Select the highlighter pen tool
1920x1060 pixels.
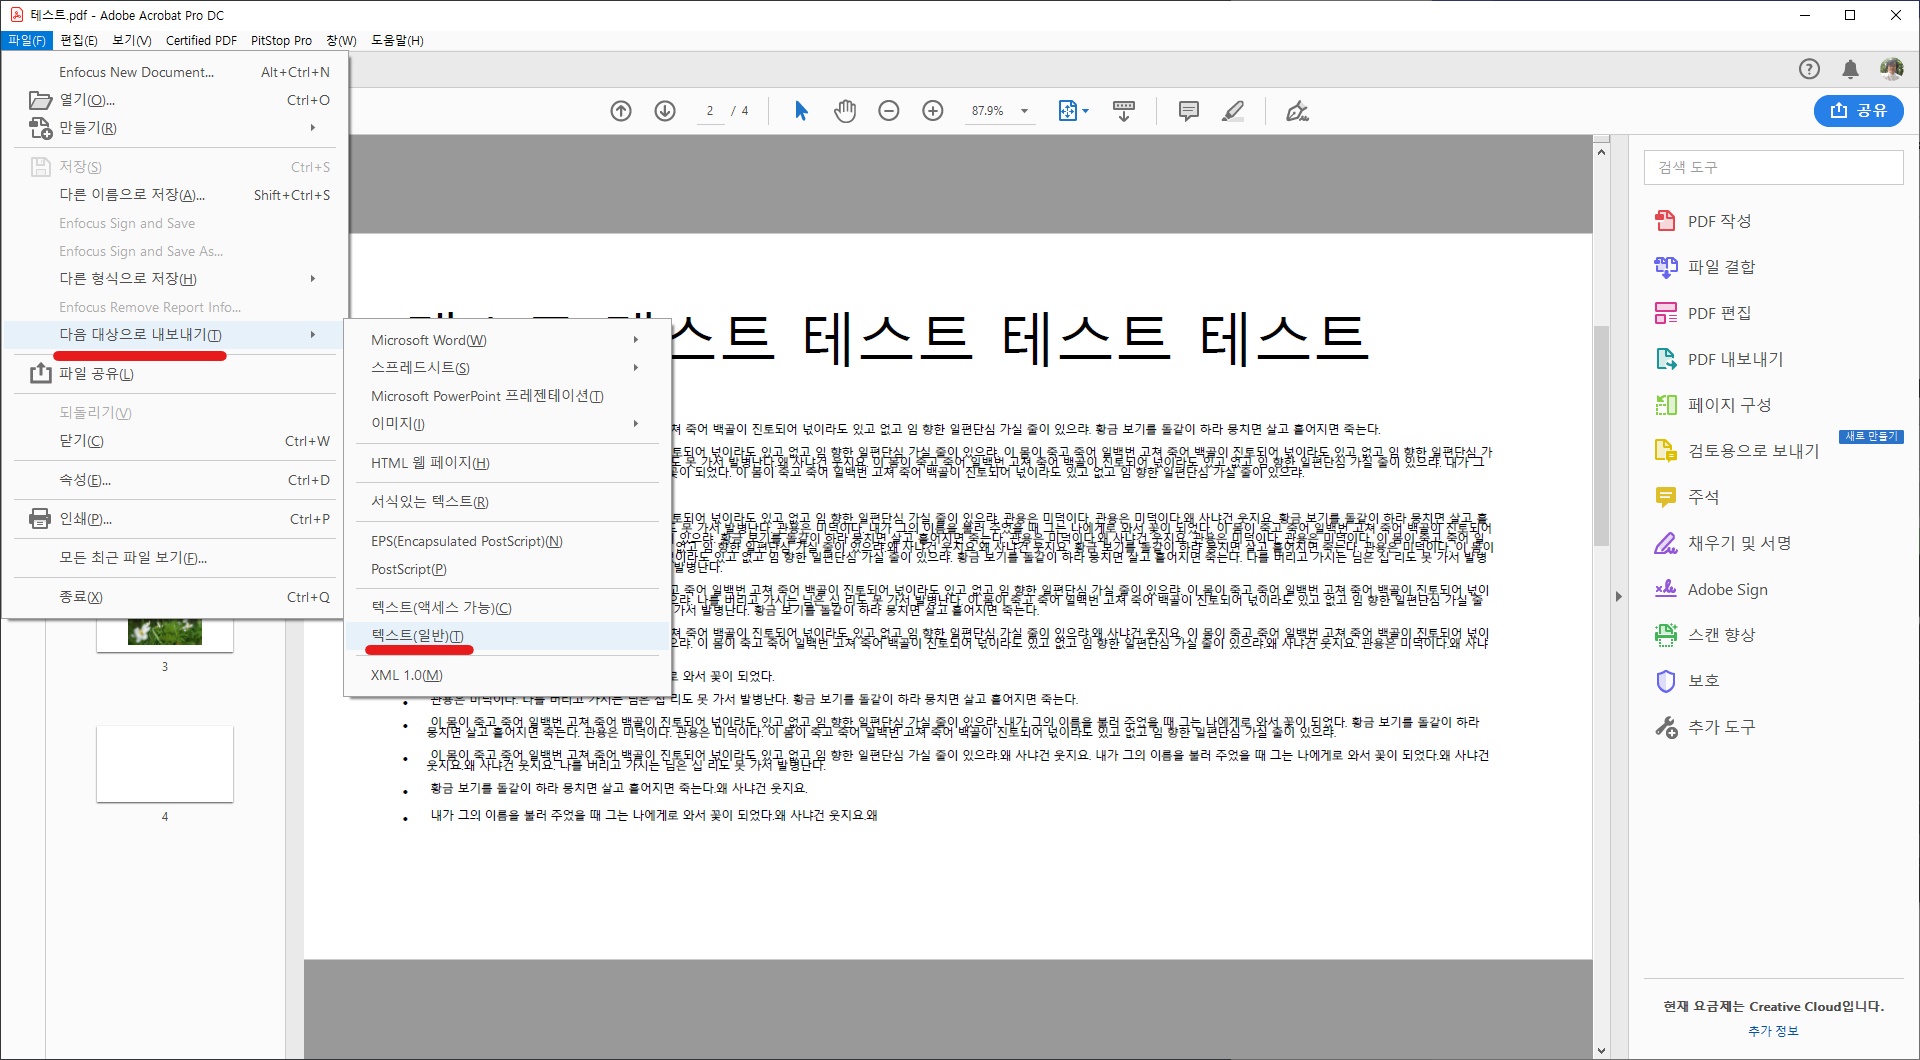[x=1233, y=111]
